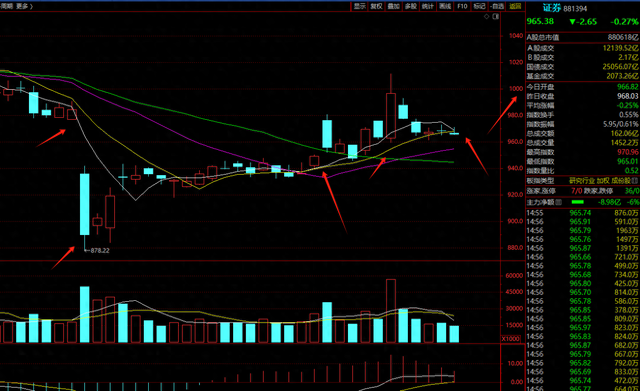Click the small icon after 成份股
The image size is (640, 391).
(x=634, y=180)
